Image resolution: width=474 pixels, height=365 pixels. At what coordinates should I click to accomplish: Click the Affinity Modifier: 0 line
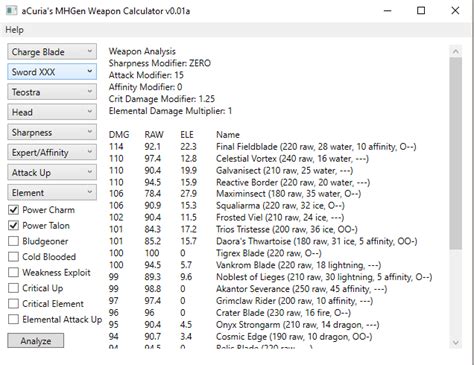click(145, 87)
